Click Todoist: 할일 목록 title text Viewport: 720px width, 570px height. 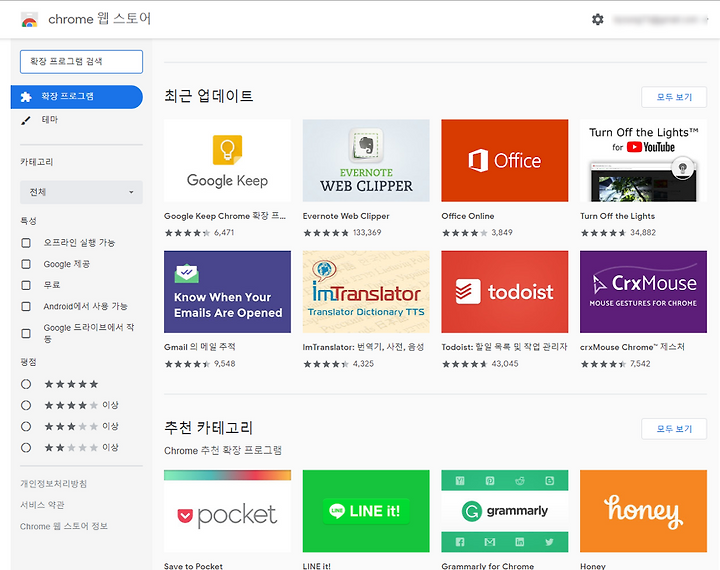coord(504,347)
